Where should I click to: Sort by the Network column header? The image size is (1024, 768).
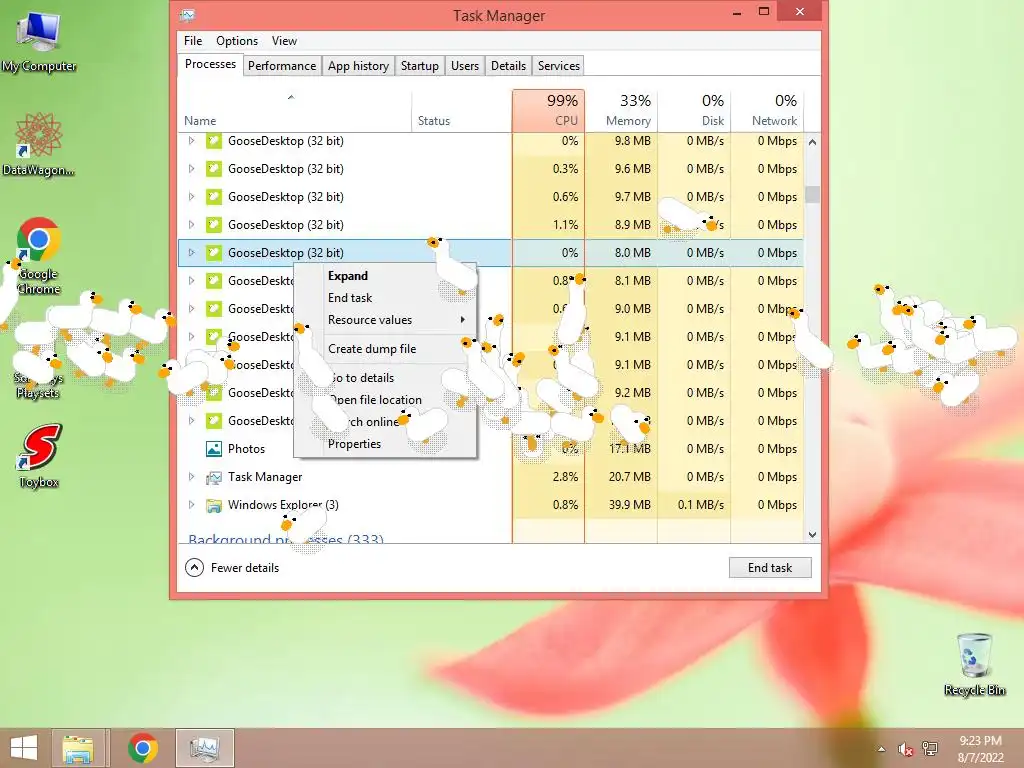767,111
